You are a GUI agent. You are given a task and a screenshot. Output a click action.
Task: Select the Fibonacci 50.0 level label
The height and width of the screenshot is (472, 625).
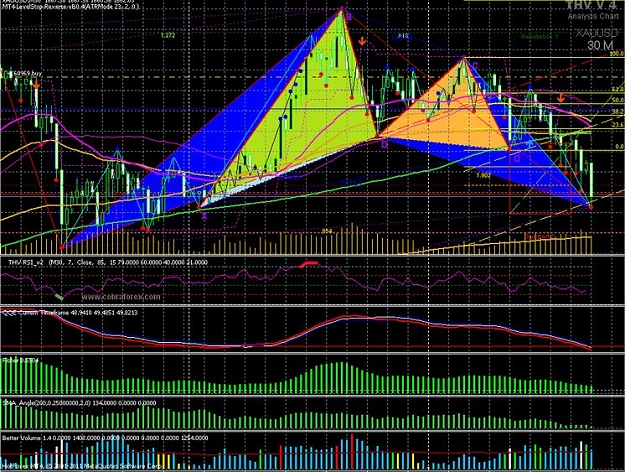tap(618, 100)
